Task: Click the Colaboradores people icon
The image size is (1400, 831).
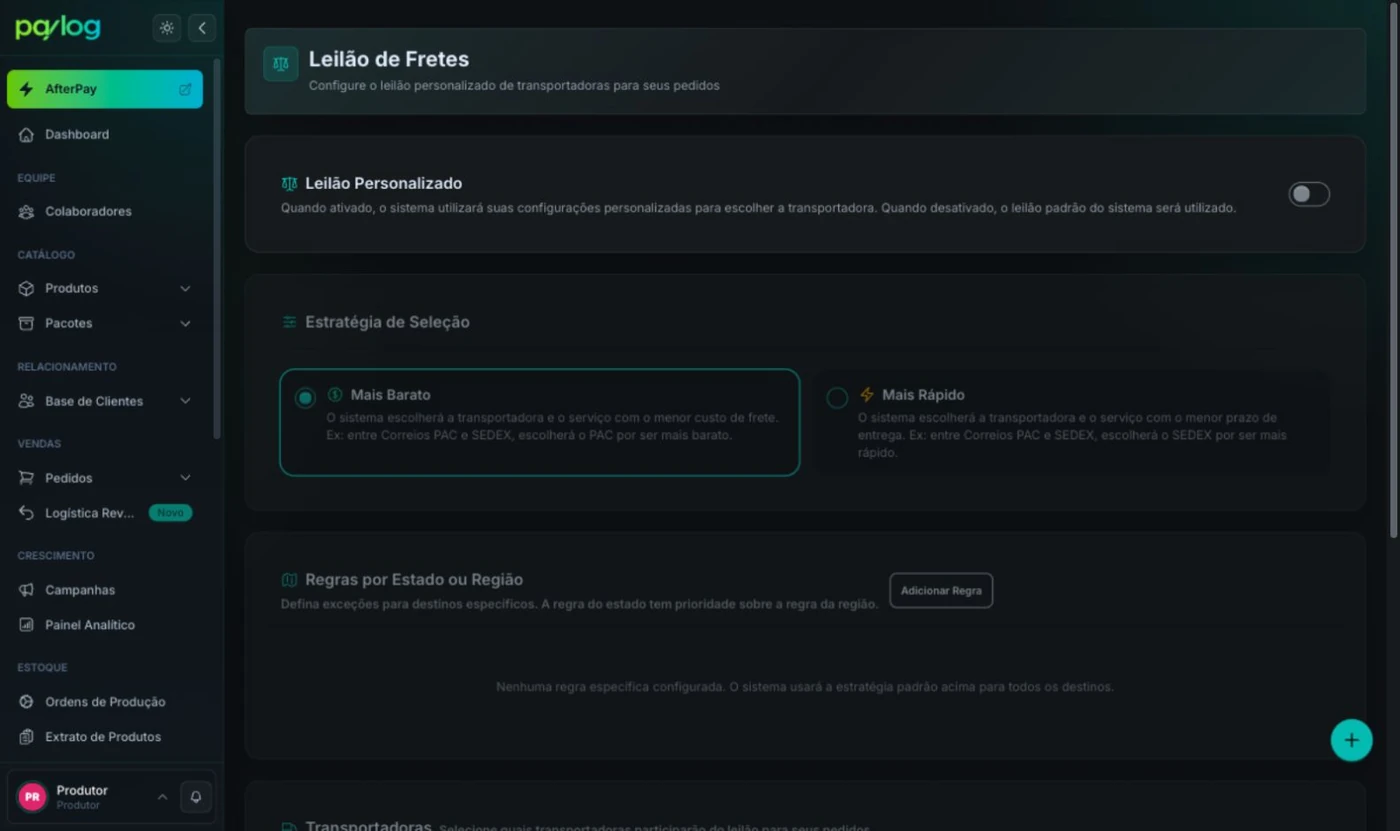Action: pos(26,212)
